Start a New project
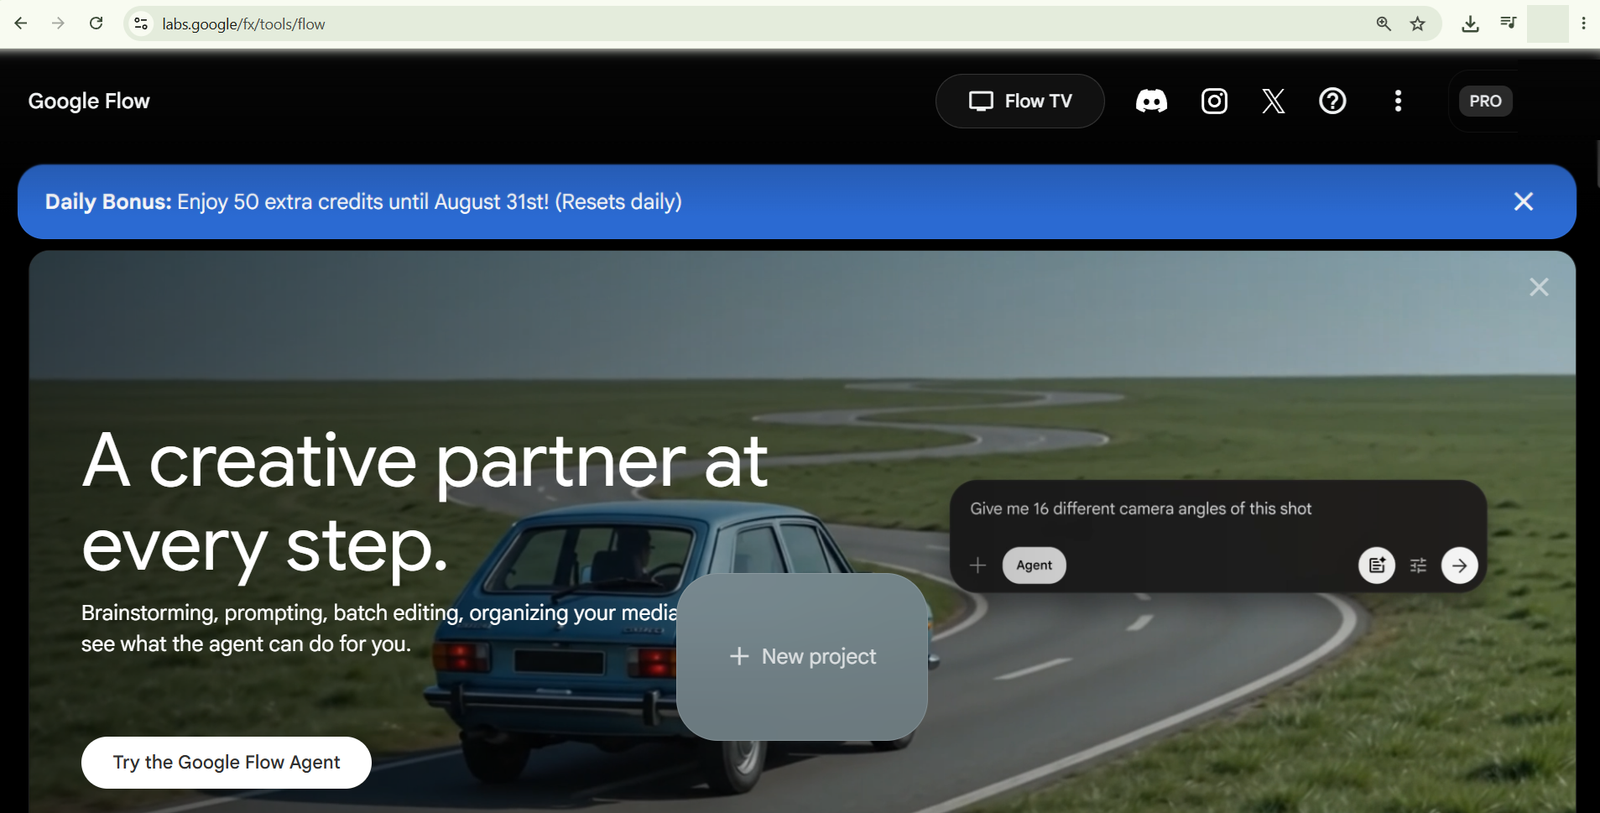Image resolution: width=1600 pixels, height=813 pixels. pyautogui.click(x=802, y=656)
